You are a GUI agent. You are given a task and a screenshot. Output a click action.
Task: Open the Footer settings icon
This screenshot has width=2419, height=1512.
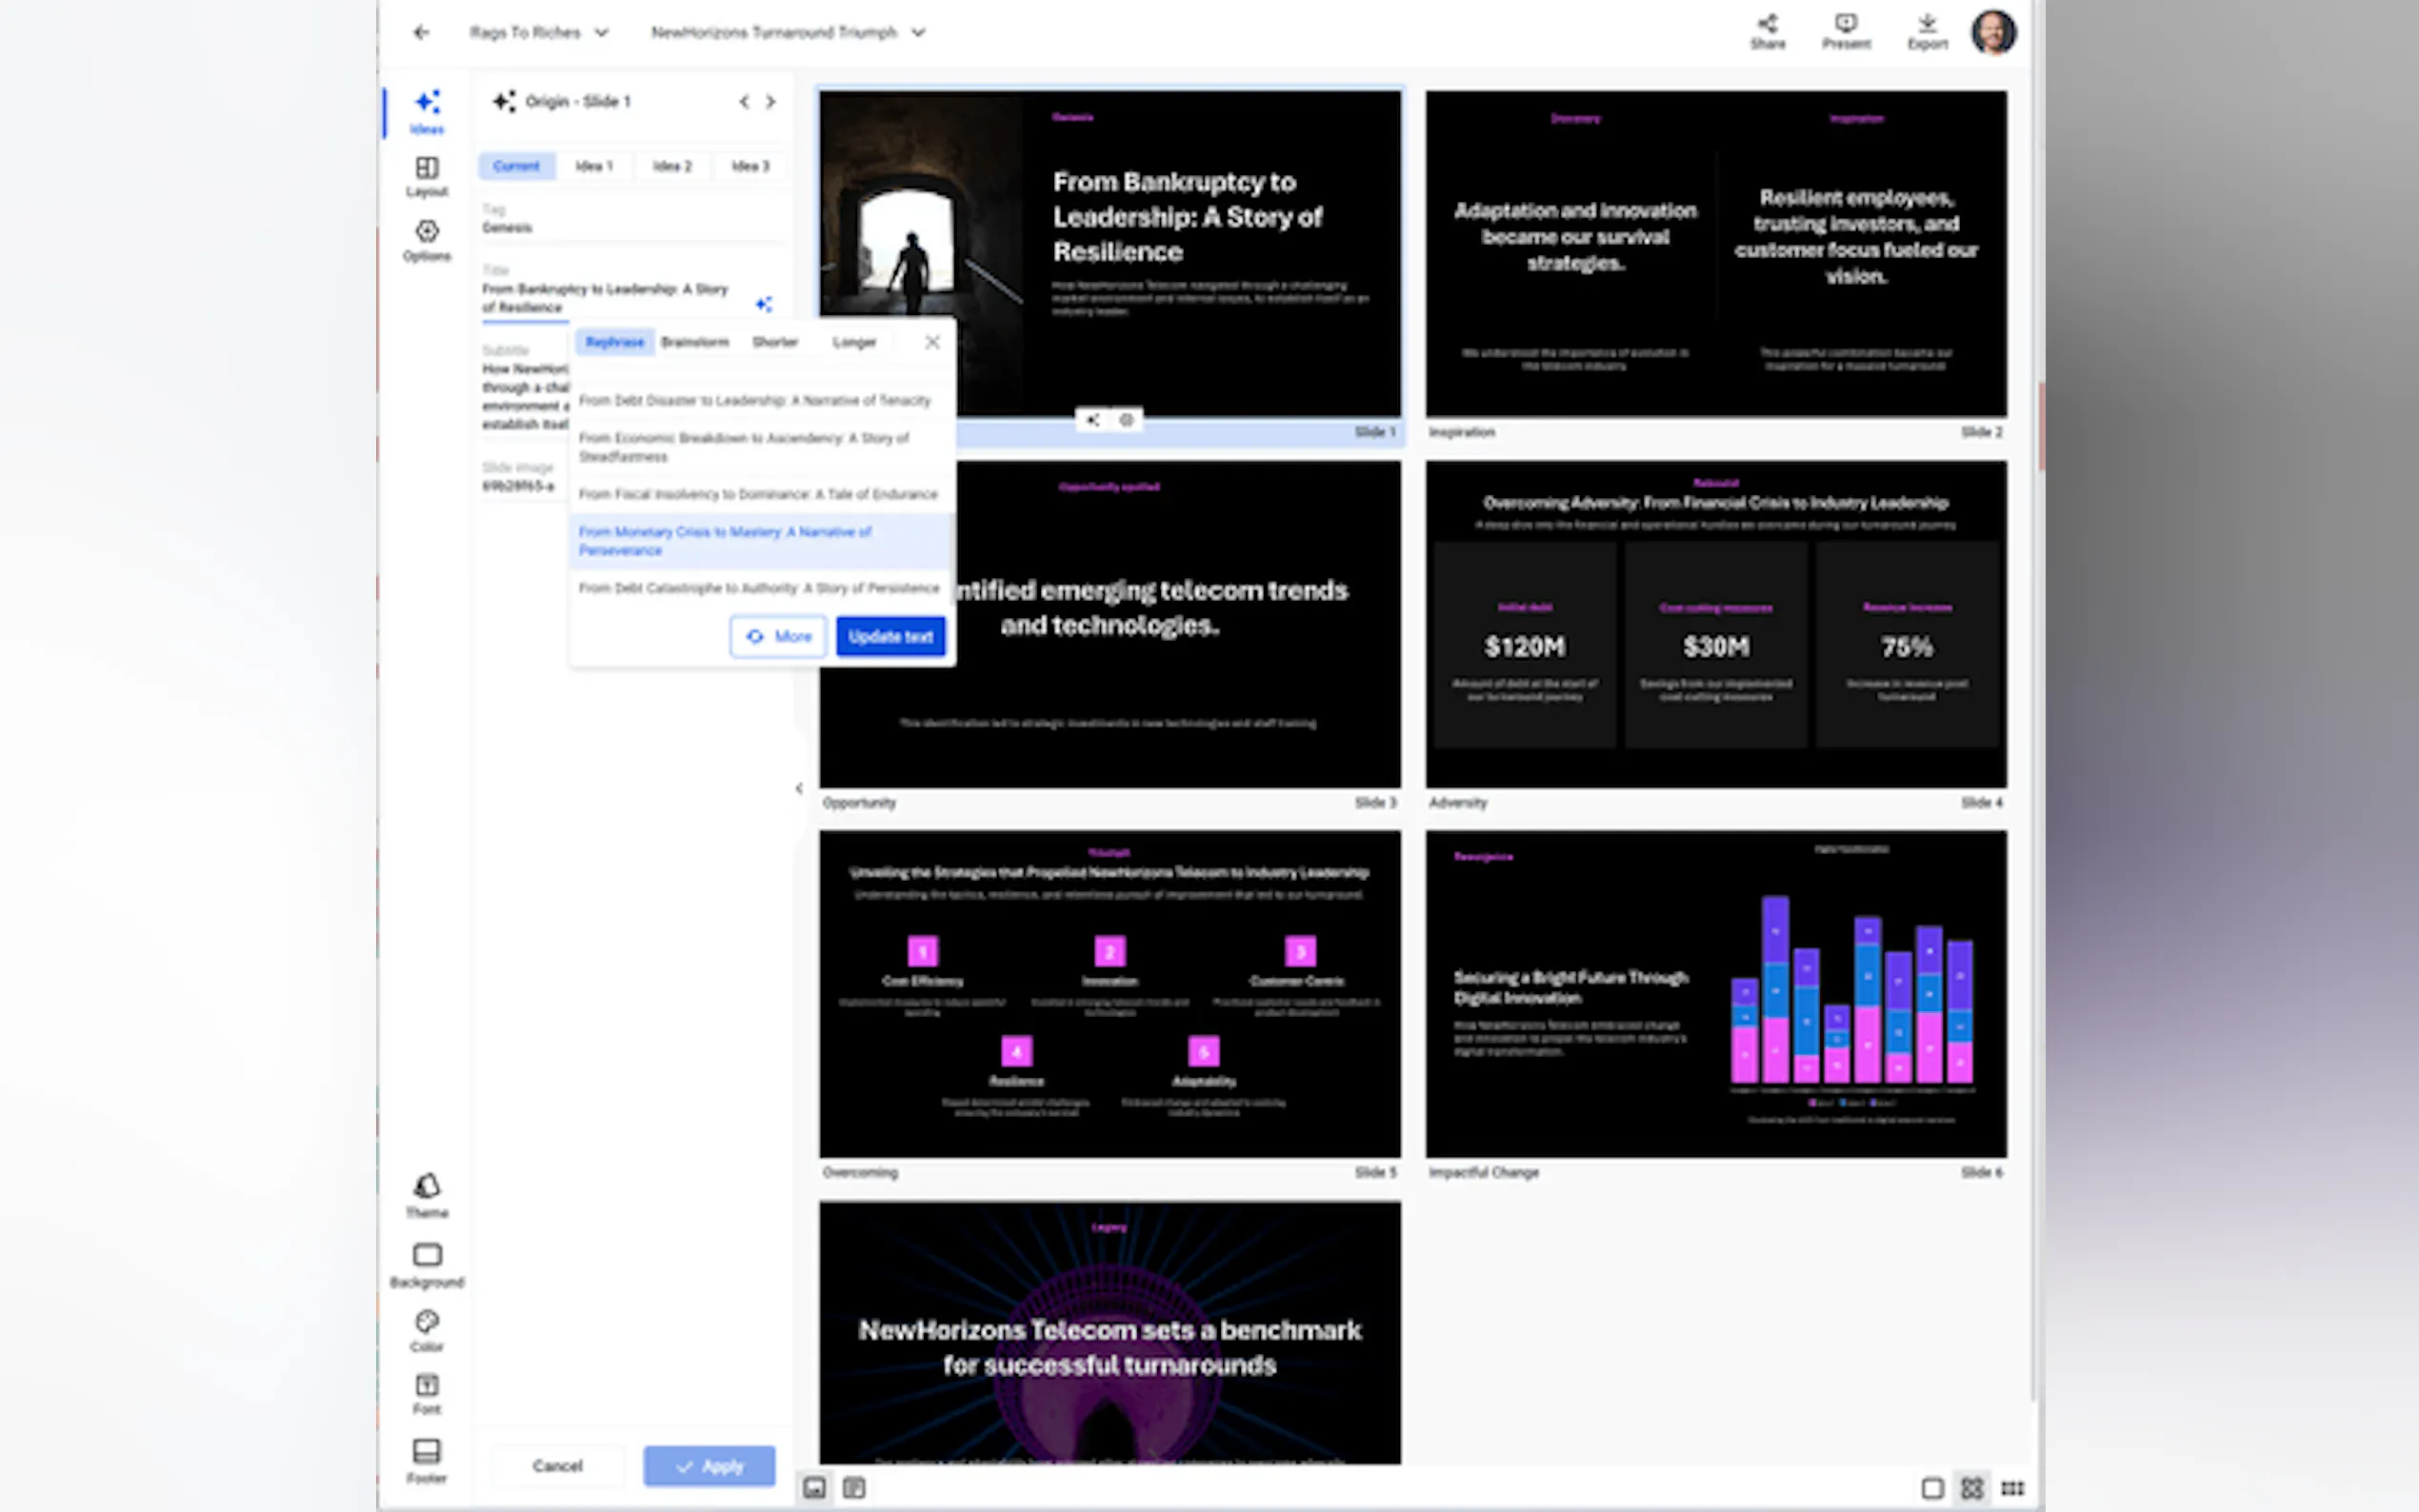427,1452
